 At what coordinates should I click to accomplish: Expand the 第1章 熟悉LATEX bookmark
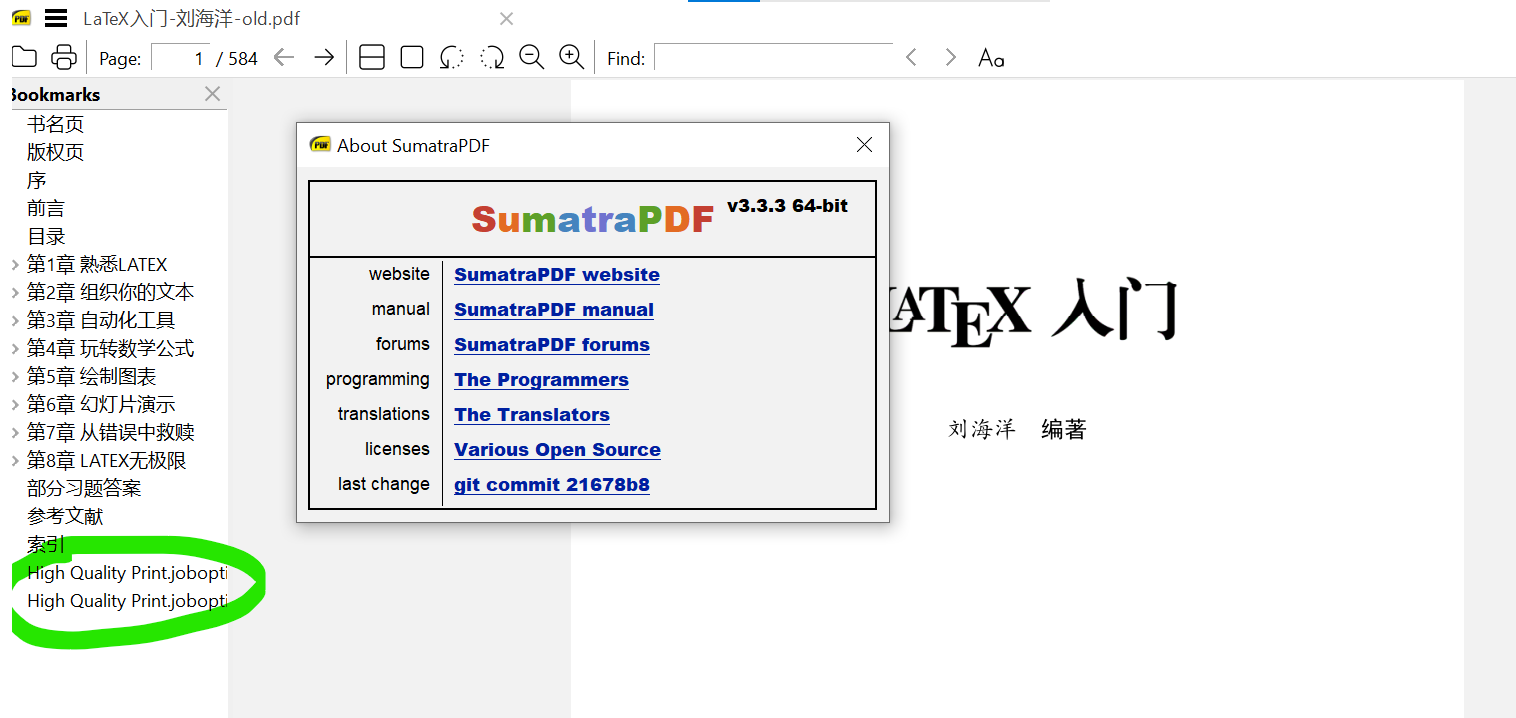tap(15, 265)
